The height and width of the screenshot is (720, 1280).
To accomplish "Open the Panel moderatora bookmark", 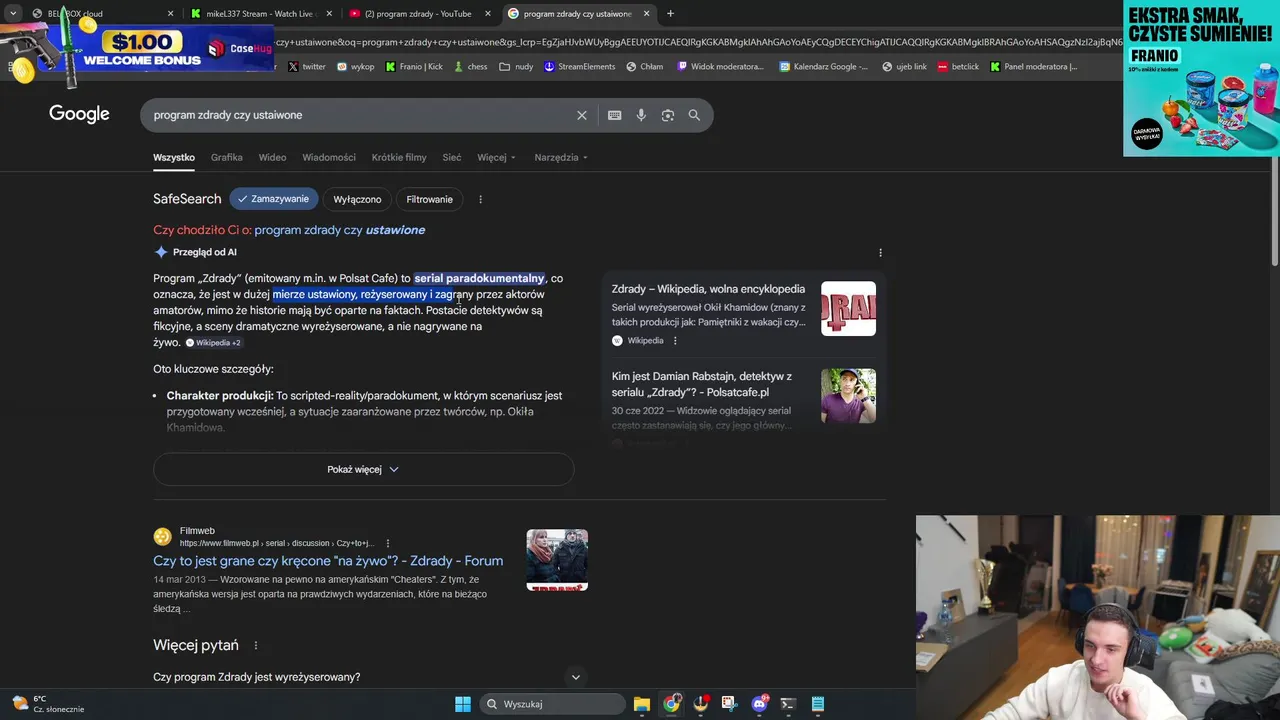I will click(x=1034, y=67).
